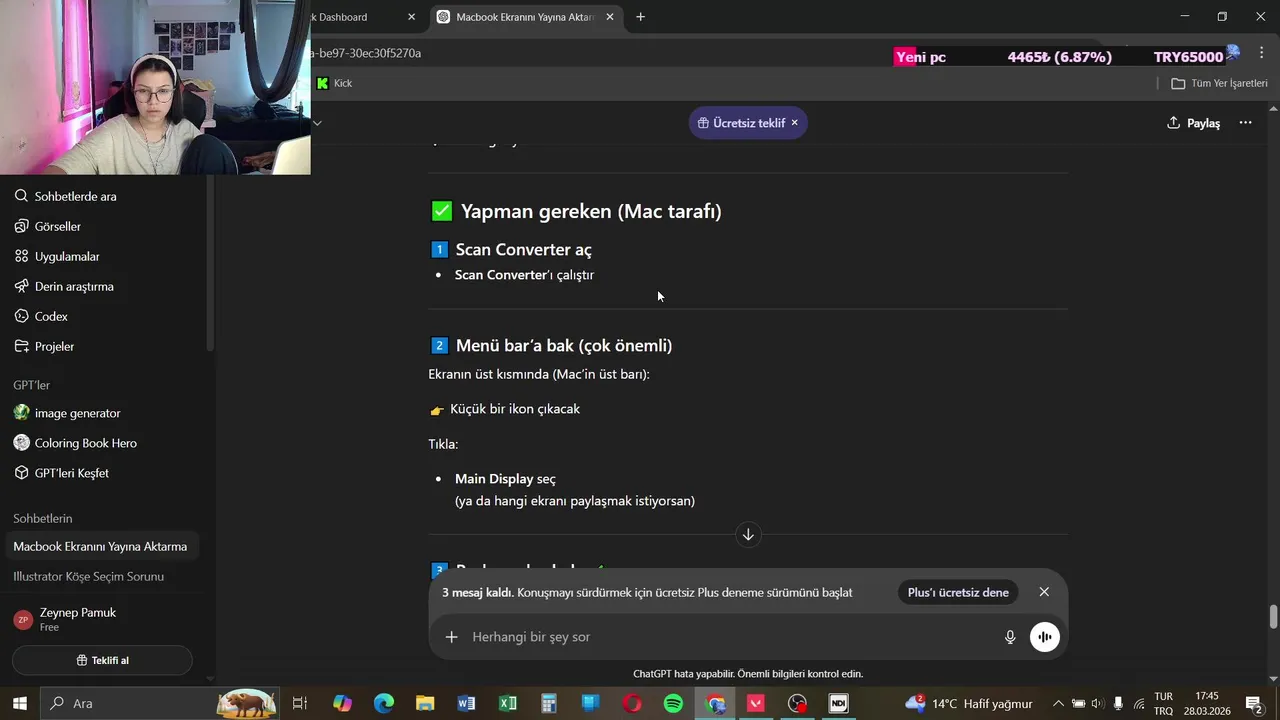Click Plus'ı ücretsiz dene button
The height and width of the screenshot is (720, 1280).
pyautogui.click(x=958, y=592)
